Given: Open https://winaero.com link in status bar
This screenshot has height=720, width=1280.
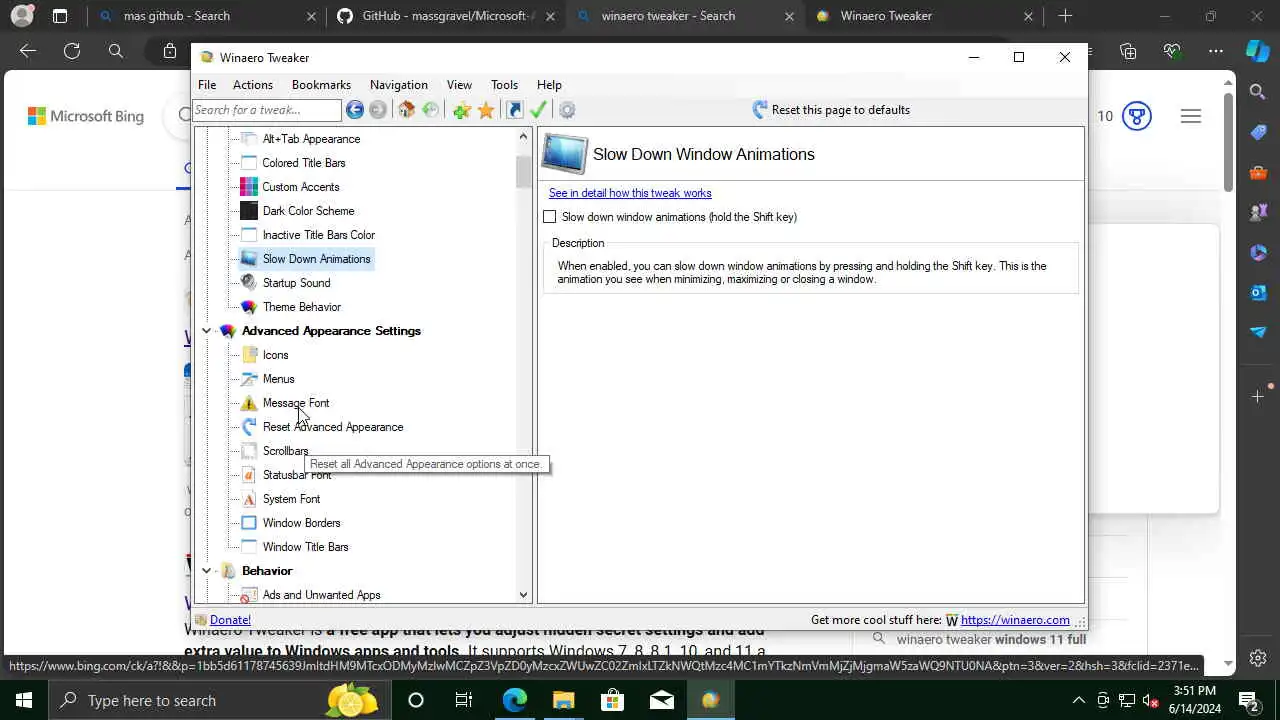Looking at the screenshot, I should 1015,620.
